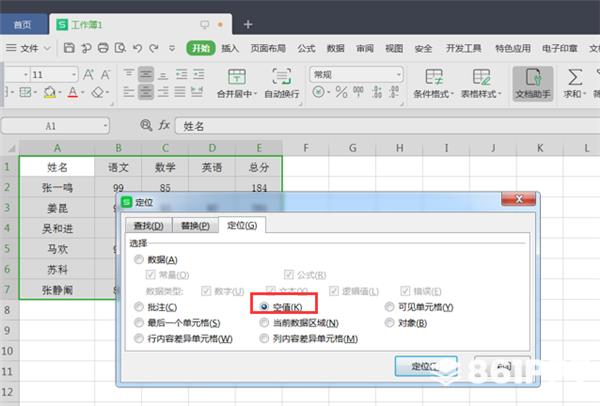
Task: Click the 开始 ribbon button
Action: 201,48
